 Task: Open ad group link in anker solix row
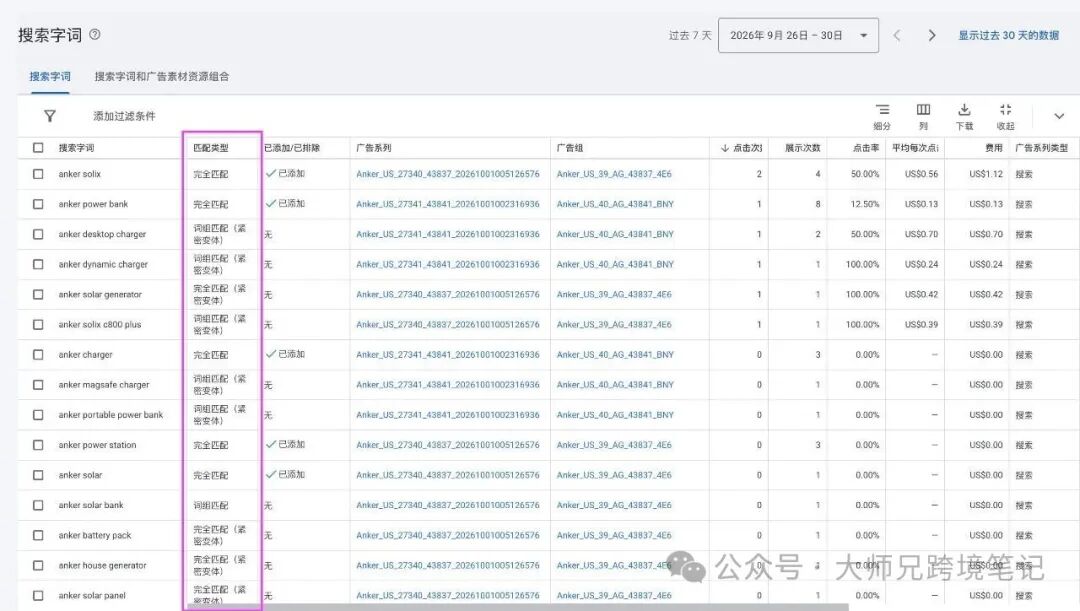[x=614, y=174]
